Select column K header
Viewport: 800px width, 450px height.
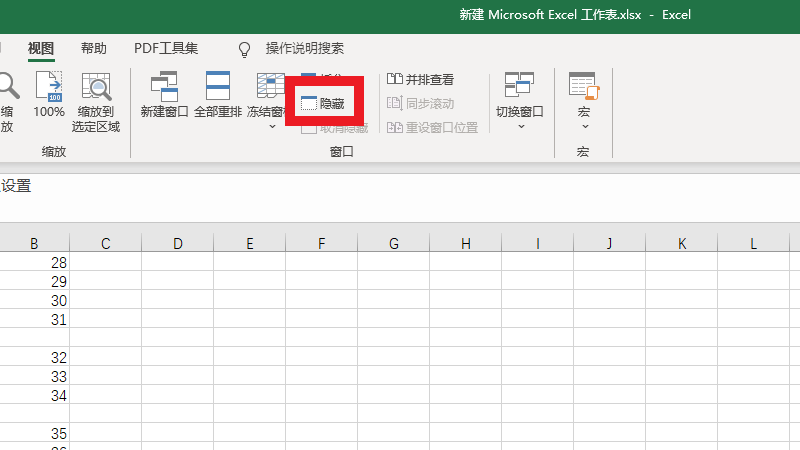pos(681,244)
